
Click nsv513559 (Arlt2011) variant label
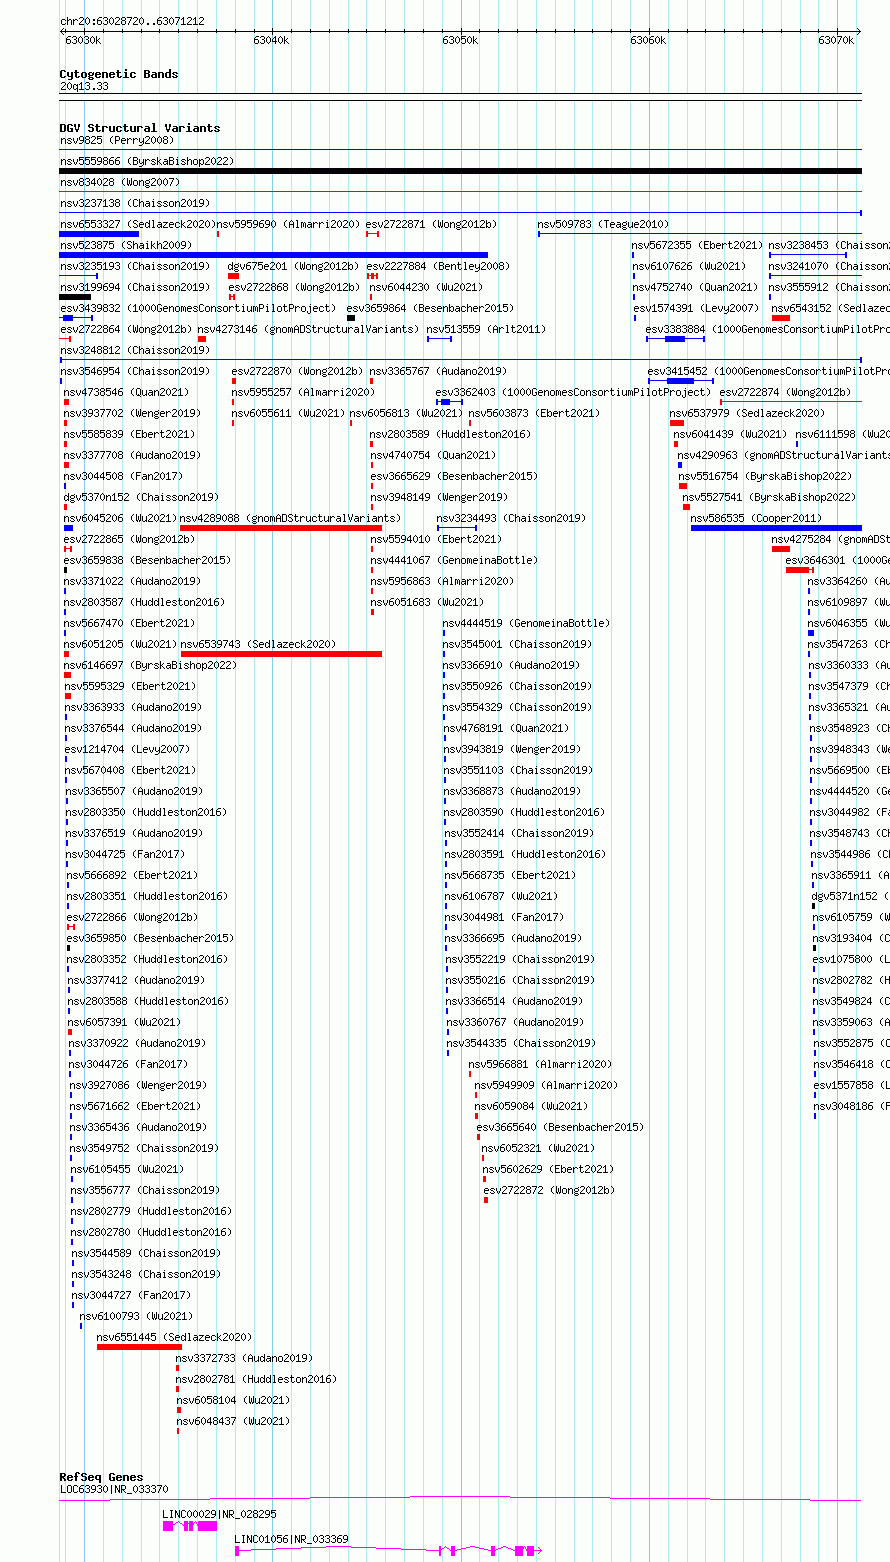click(486, 329)
